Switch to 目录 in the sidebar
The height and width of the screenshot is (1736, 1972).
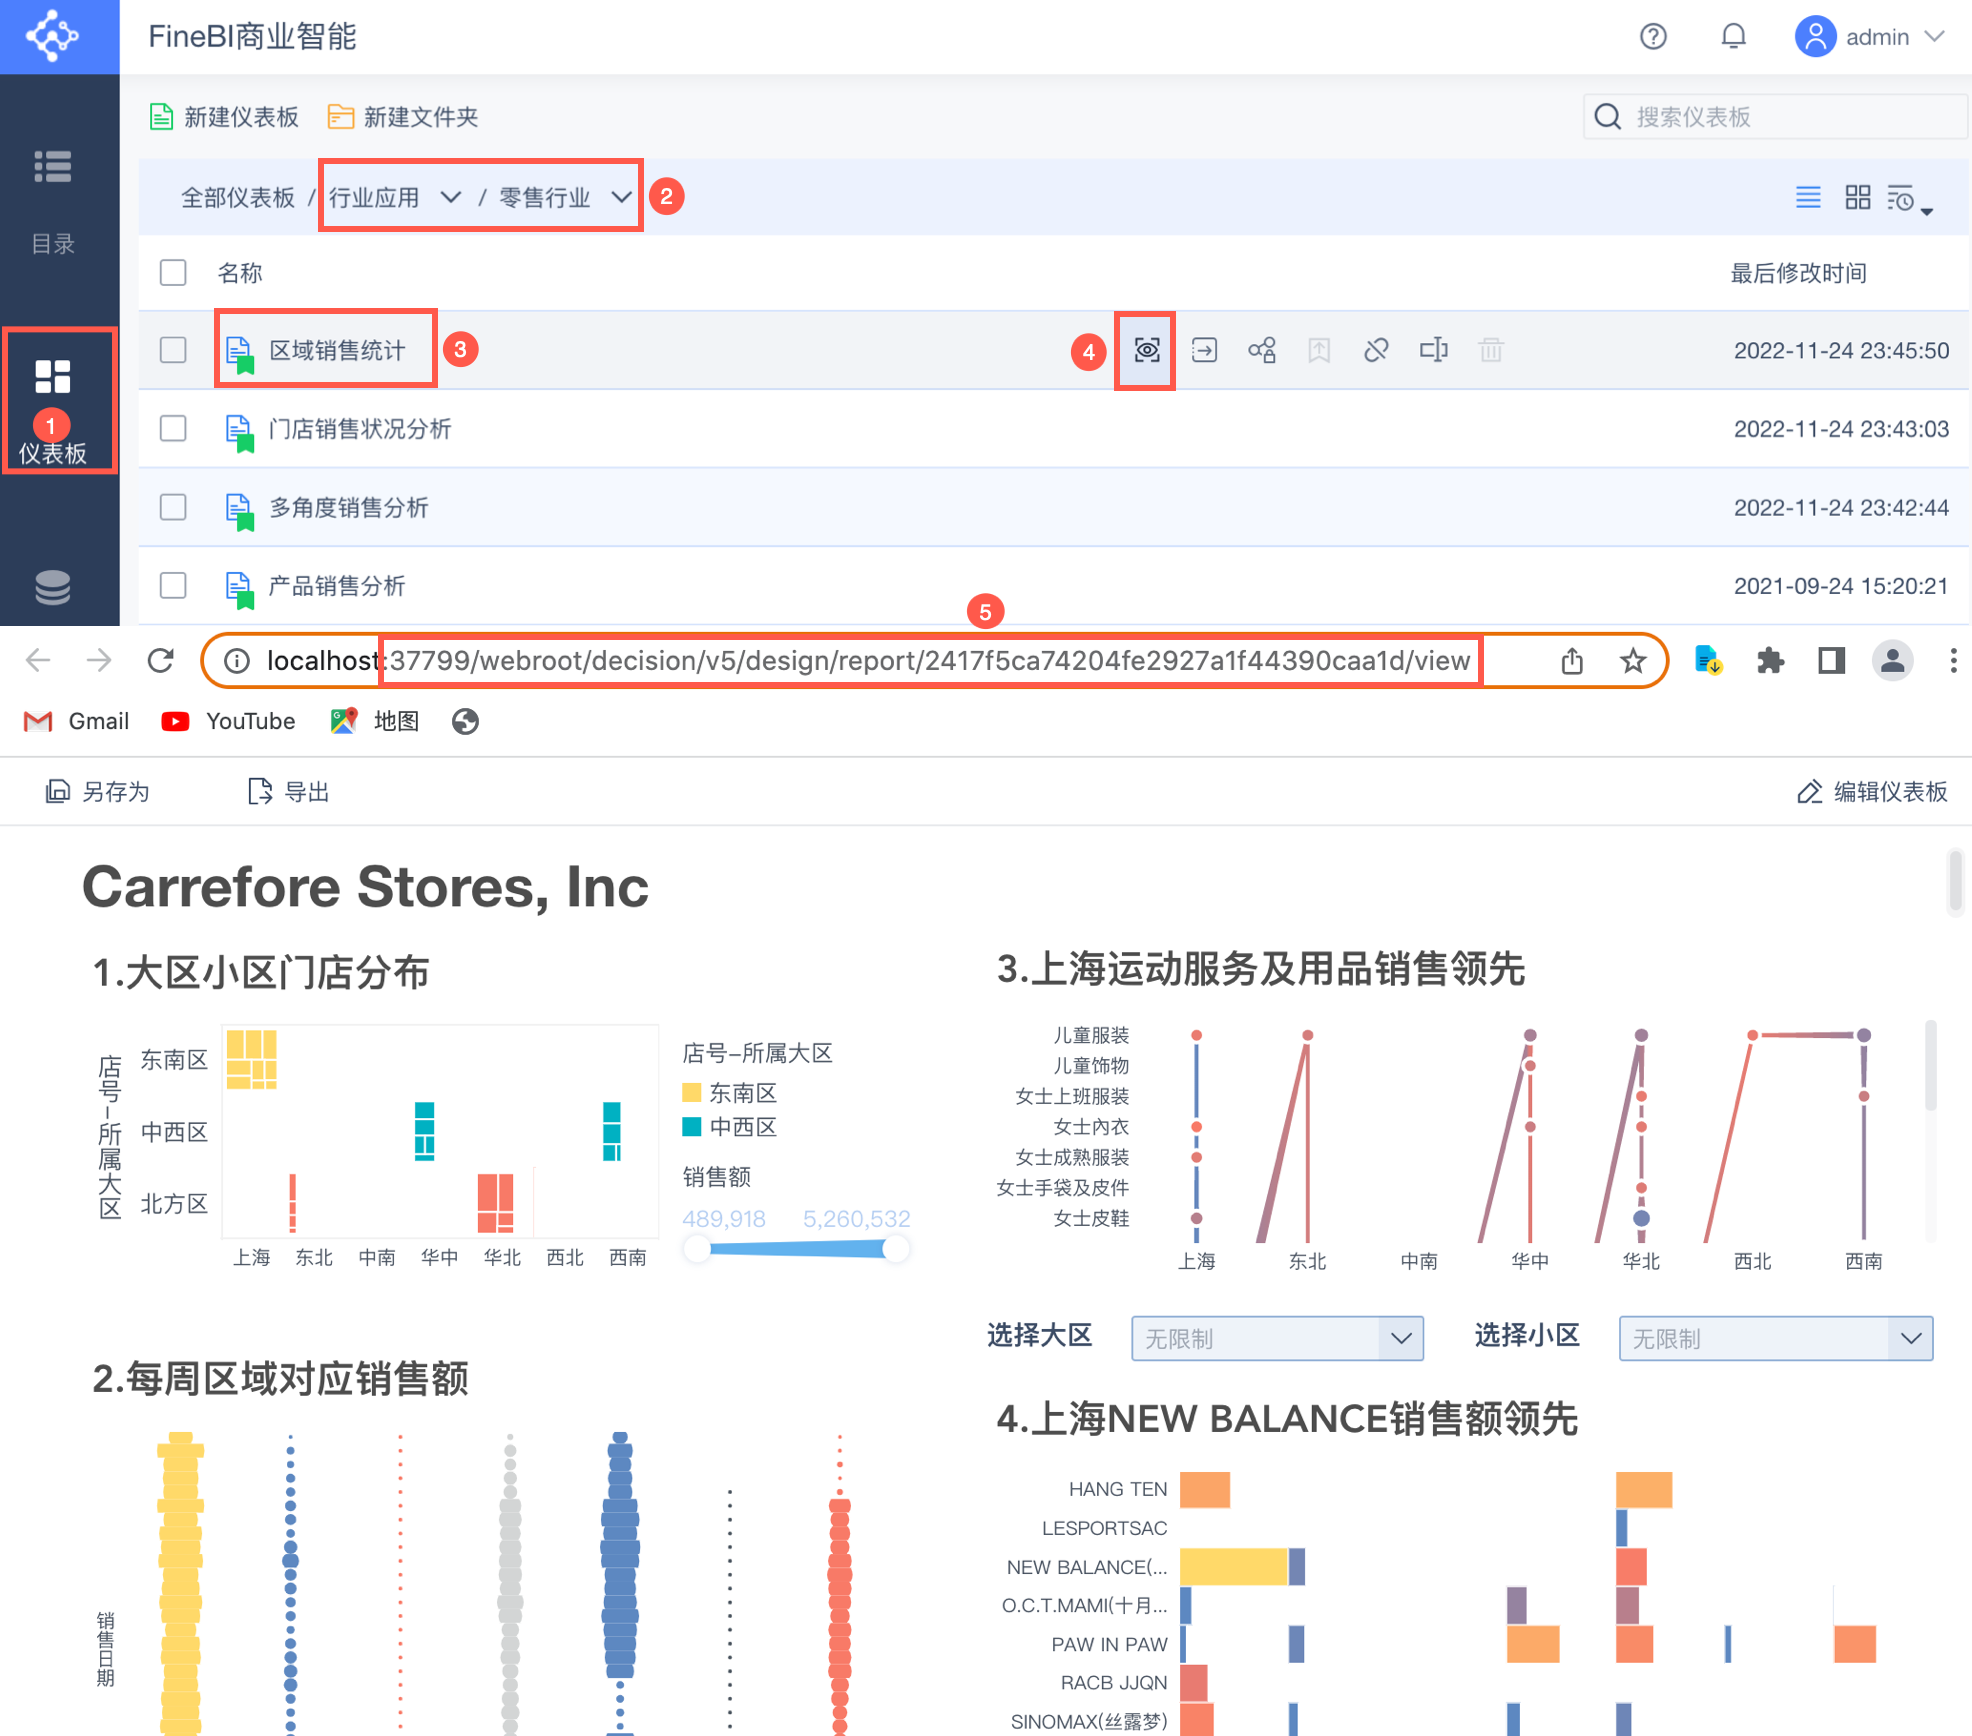click(x=53, y=200)
